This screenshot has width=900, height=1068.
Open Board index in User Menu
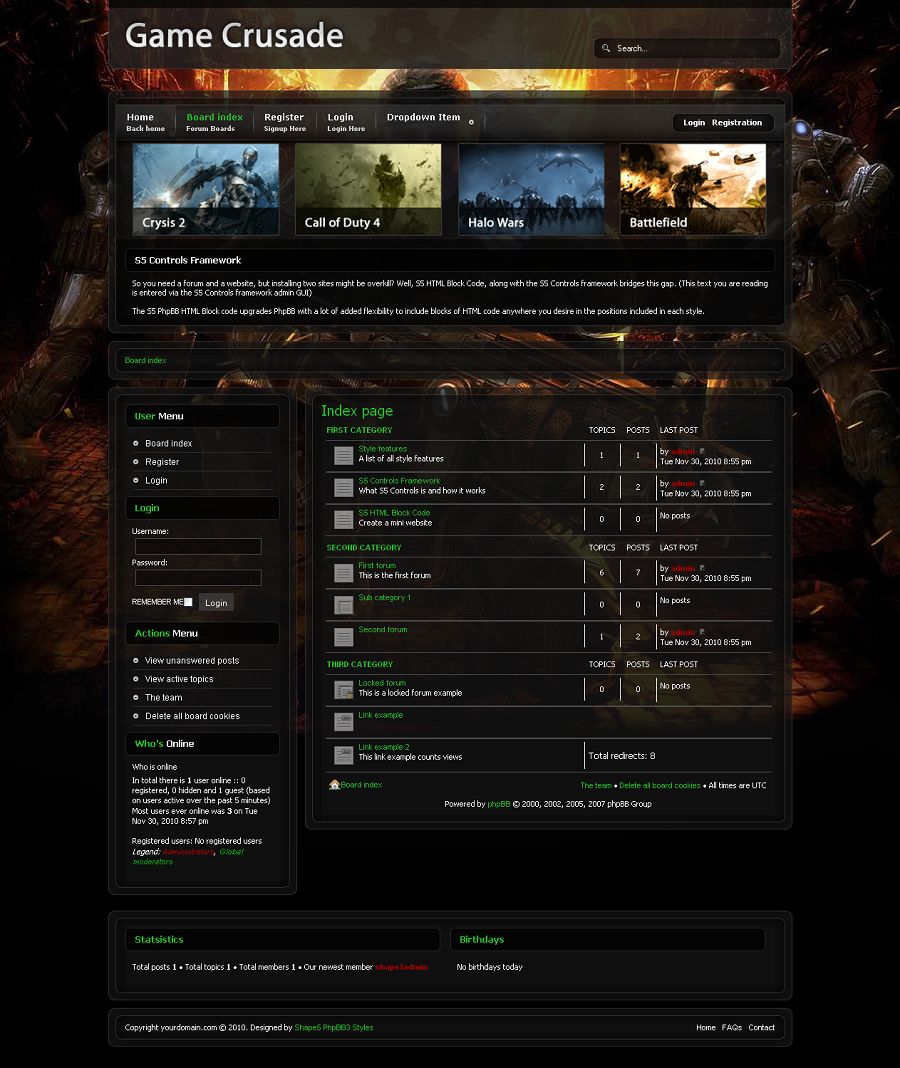tap(168, 443)
